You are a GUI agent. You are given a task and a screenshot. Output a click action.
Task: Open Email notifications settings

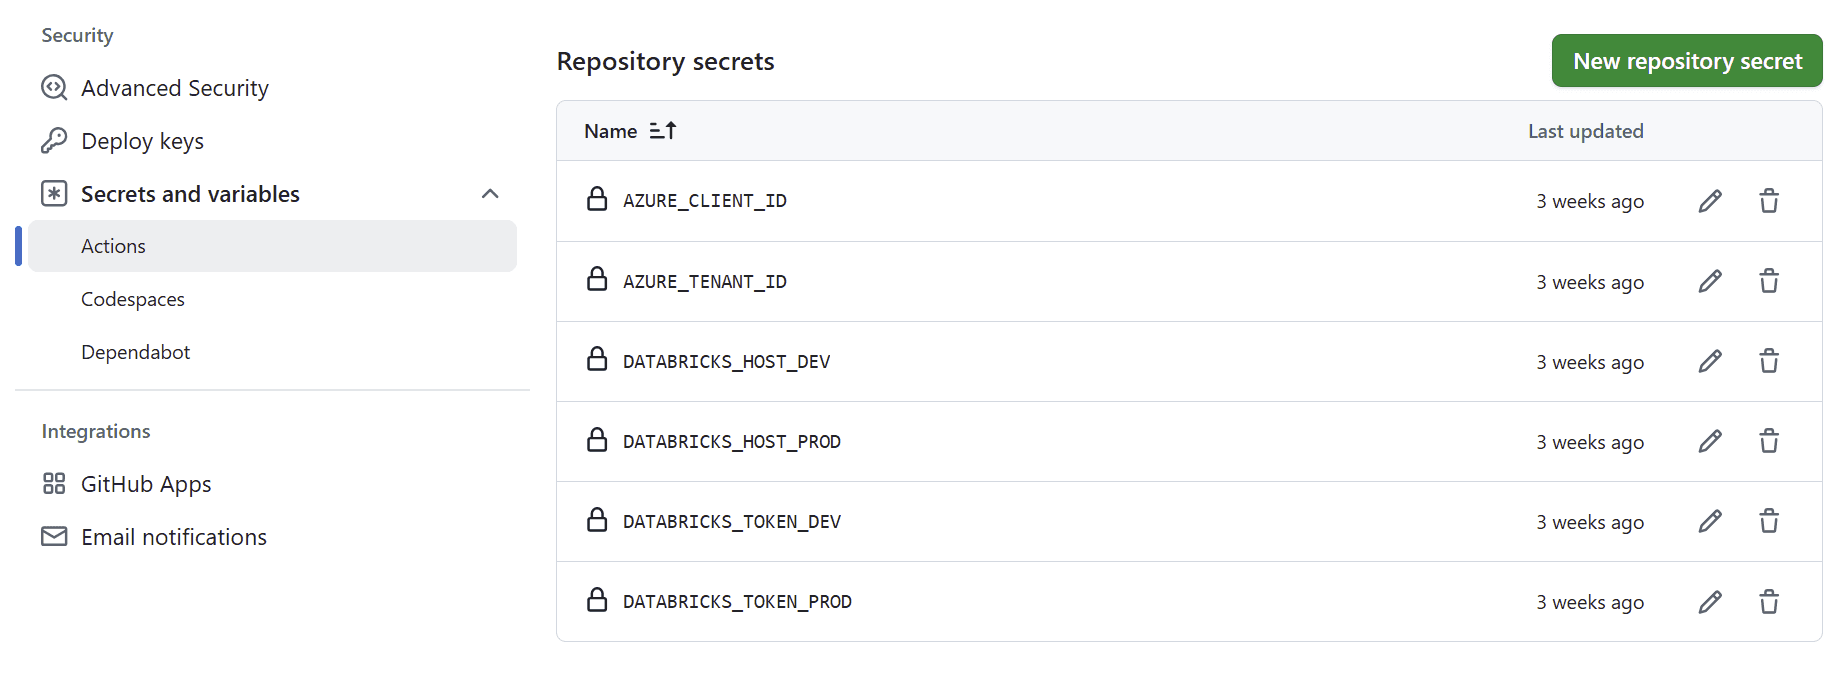pos(174,537)
